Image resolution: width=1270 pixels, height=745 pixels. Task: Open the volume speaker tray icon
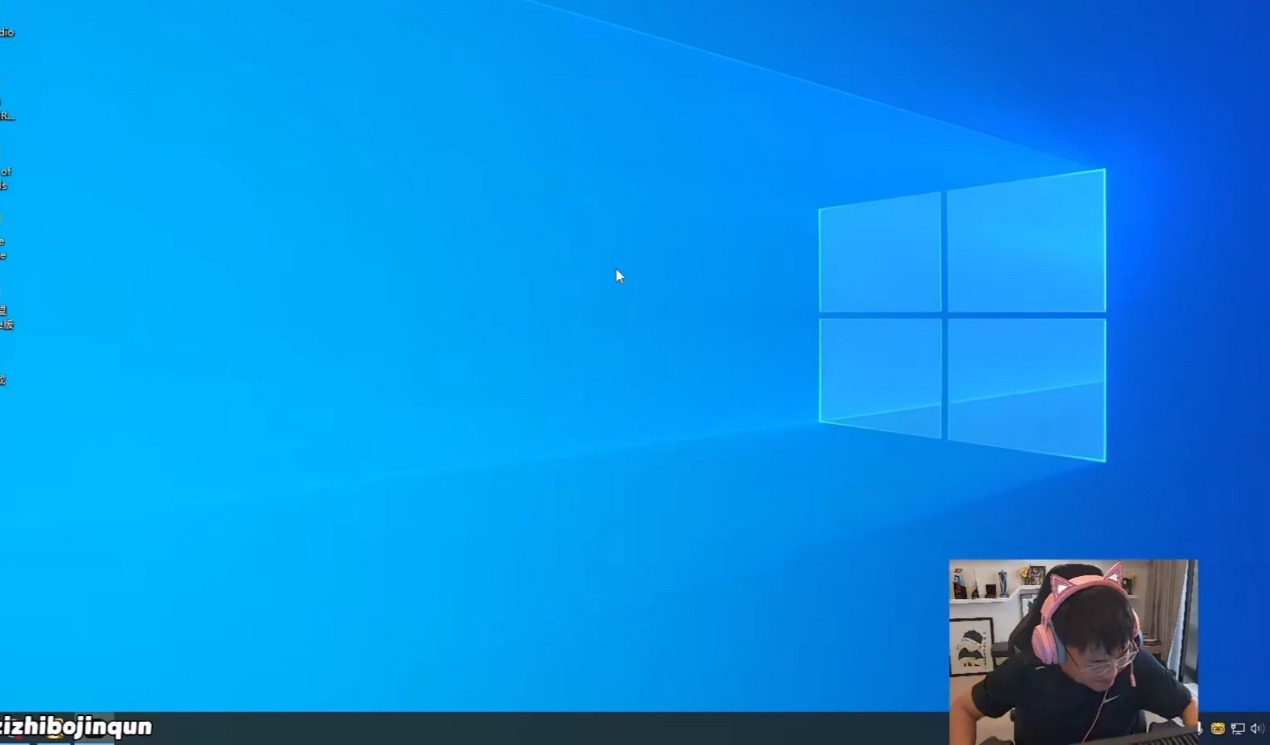[x=1258, y=729]
